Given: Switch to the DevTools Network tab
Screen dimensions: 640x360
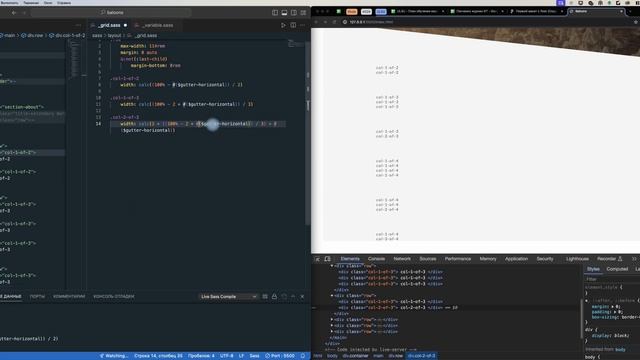Looking at the screenshot, I should (402, 259).
